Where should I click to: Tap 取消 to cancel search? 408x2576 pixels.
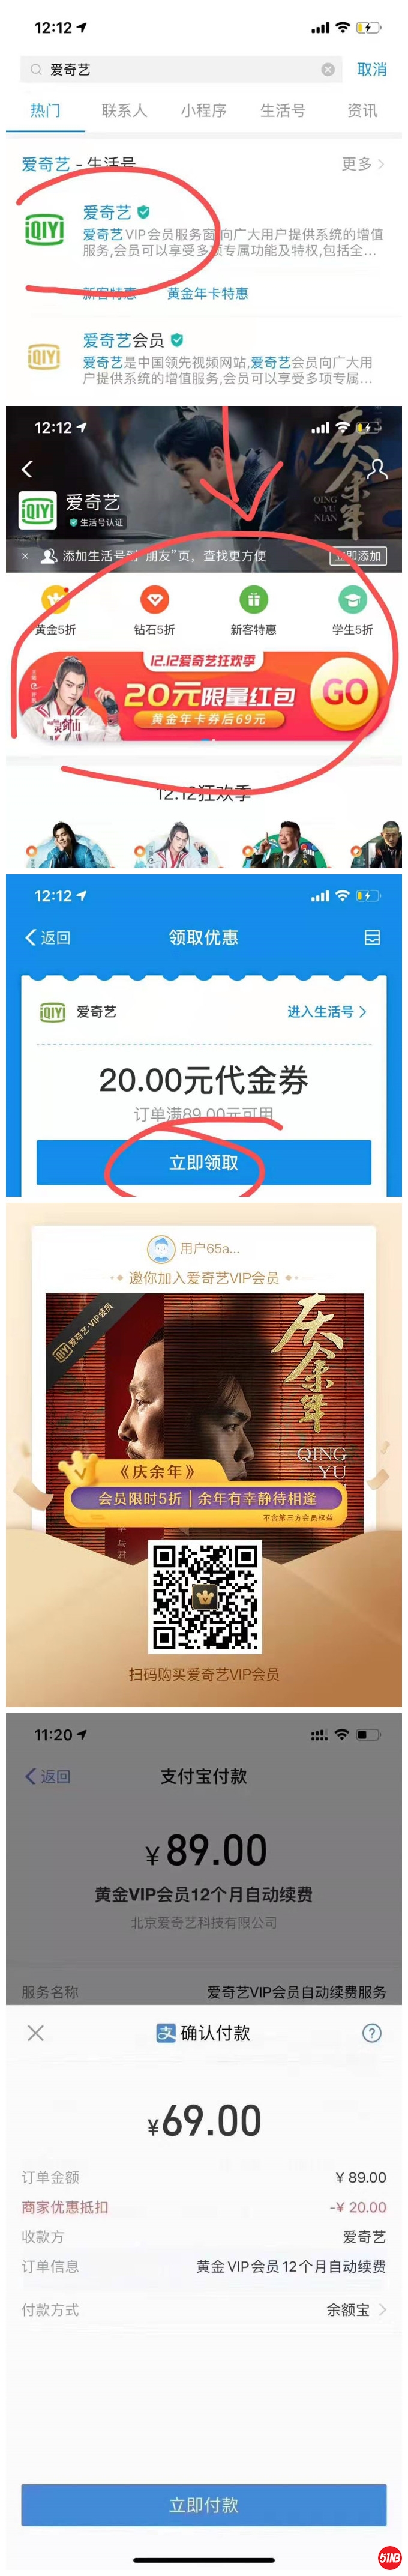pos(372,69)
